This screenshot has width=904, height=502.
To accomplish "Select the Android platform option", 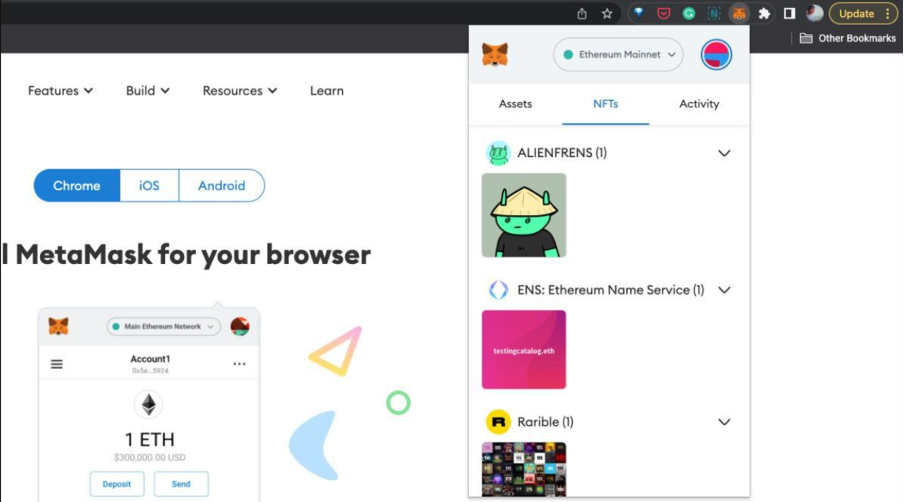I will 221,186.
